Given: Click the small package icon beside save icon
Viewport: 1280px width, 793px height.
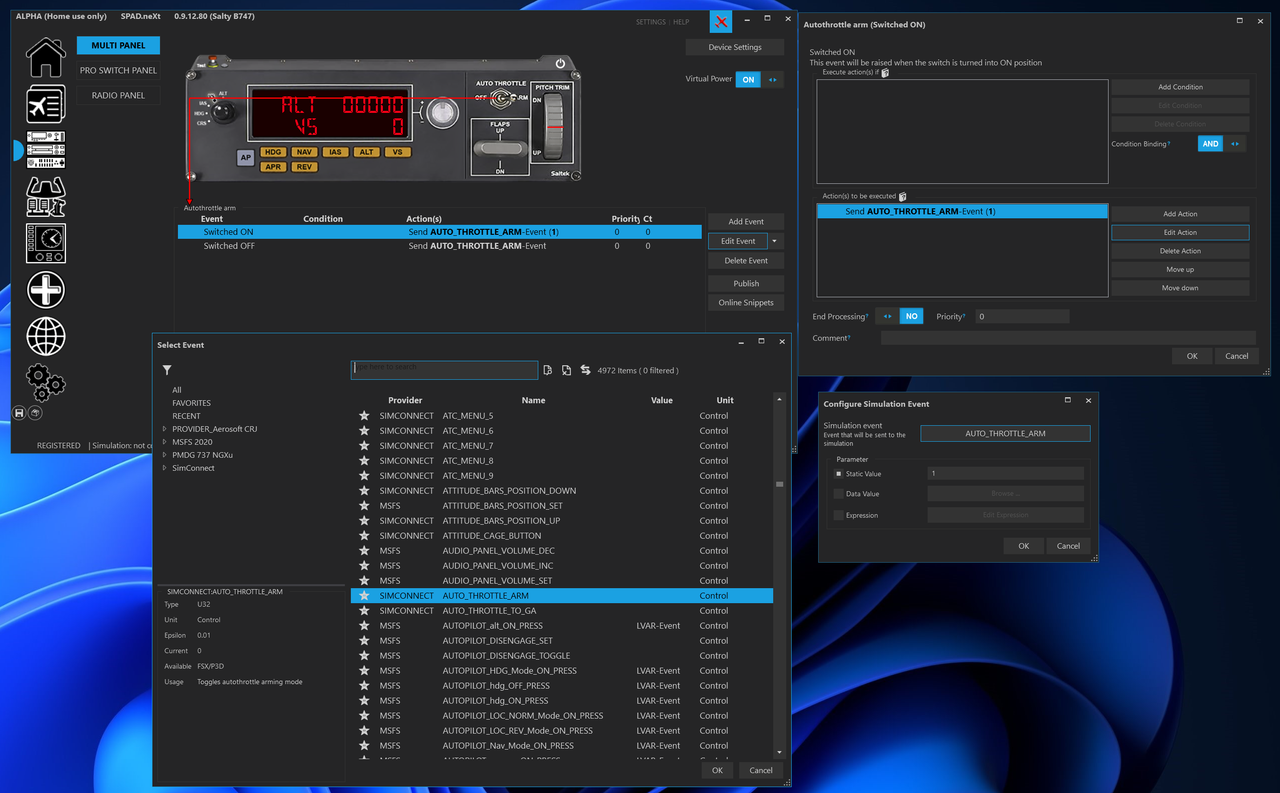Looking at the screenshot, I should (x=35, y=412).
